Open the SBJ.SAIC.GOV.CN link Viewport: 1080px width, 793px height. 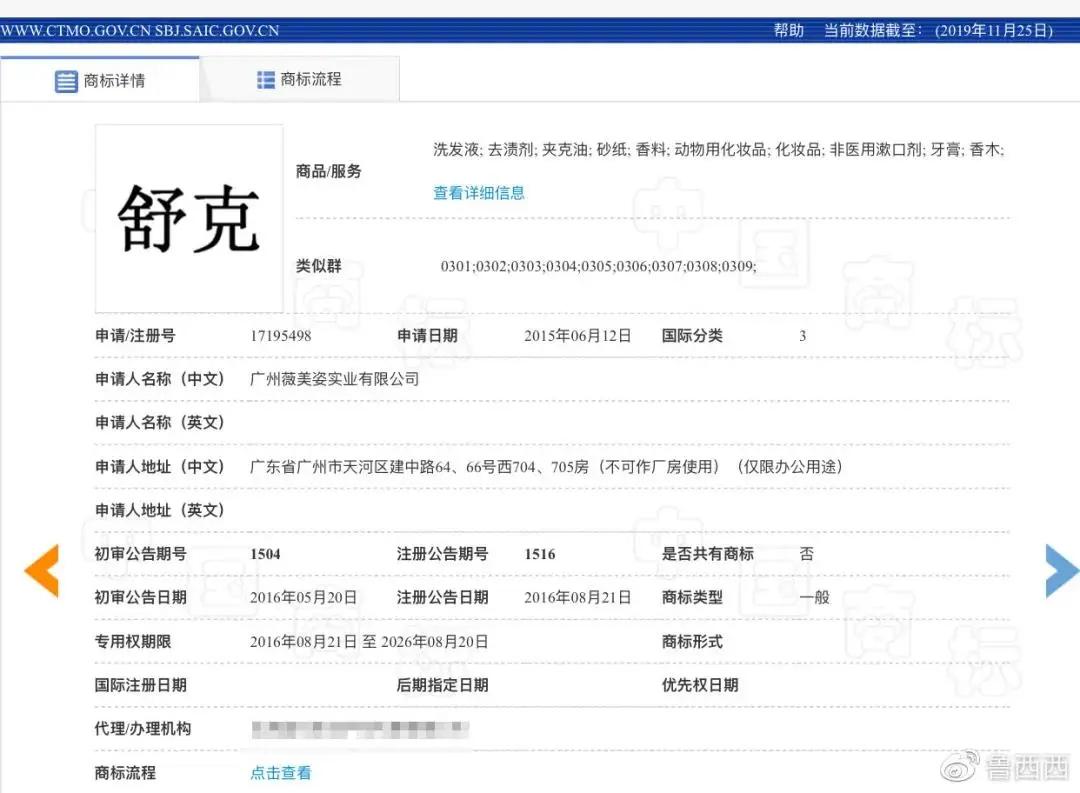point(218,30)
